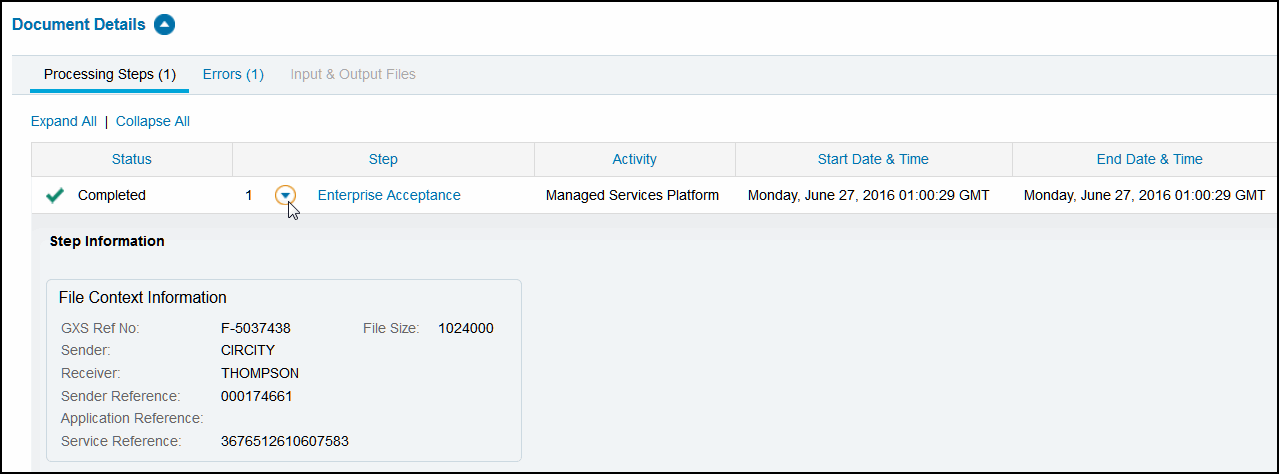Click the Expand All link
The height and width of the screenshot is (474, 1279).
pyautogui.click(x=64, y=121)
